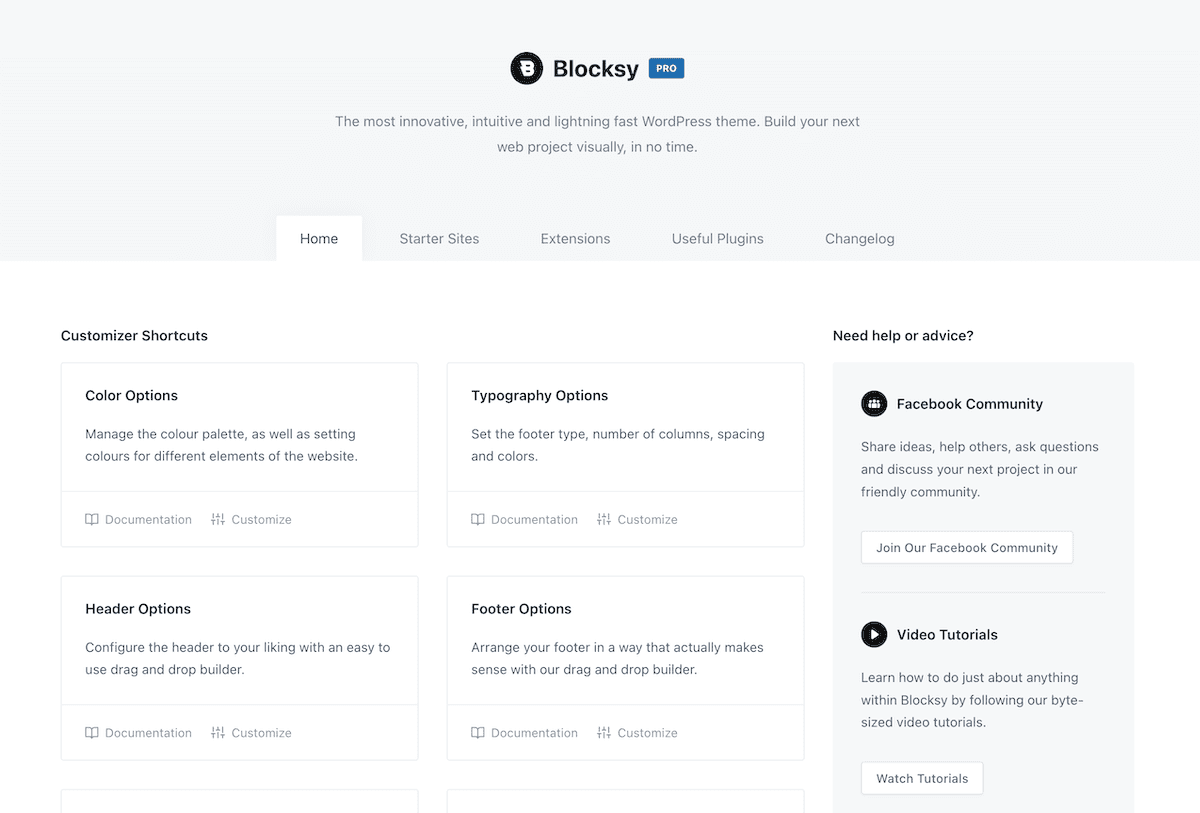Viewport: 1200px width, 813px height.
Task: Click the 'Configure the header' description
Action: pyautogui.click(x=238, y=658)
